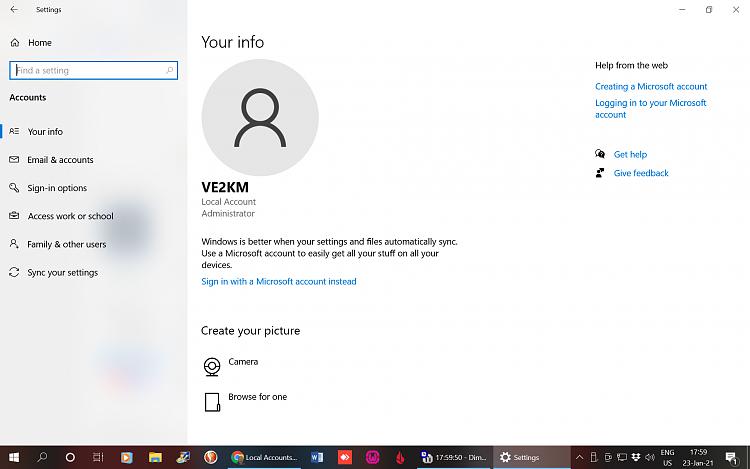Open taskbar search magnifier
The height and width of the screenshot is (469, 750).
click(x=42, y=457)
